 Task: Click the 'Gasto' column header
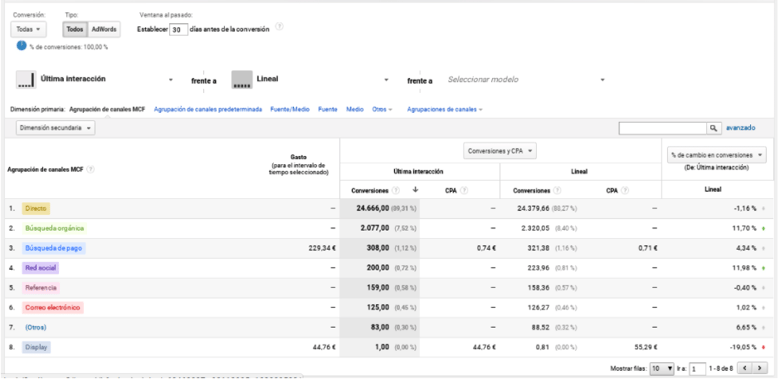point(298,157)
